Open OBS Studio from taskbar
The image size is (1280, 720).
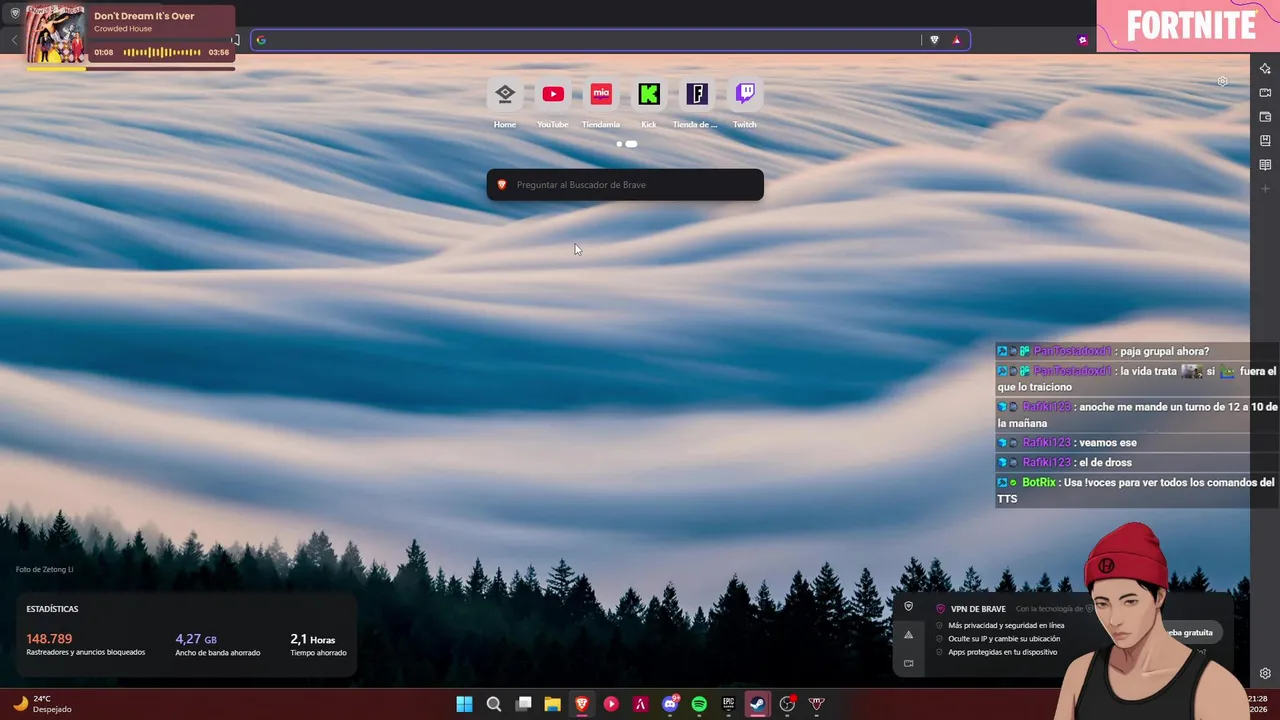(x=787, y=704)
